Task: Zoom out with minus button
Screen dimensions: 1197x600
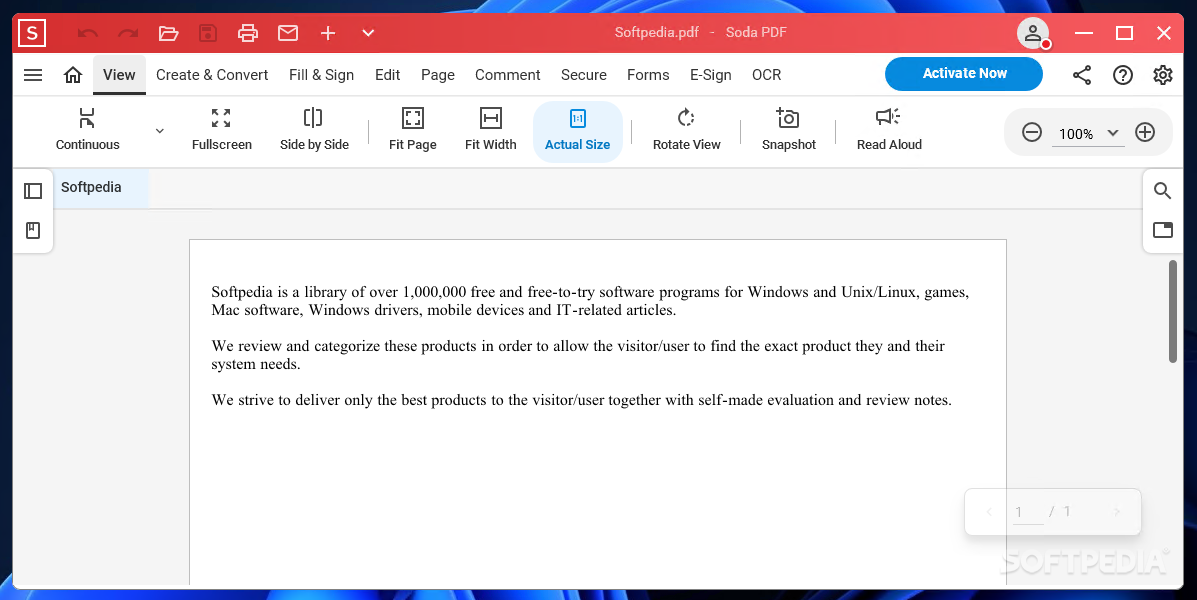Action: pyautogui.click(x=1031, y=133)
